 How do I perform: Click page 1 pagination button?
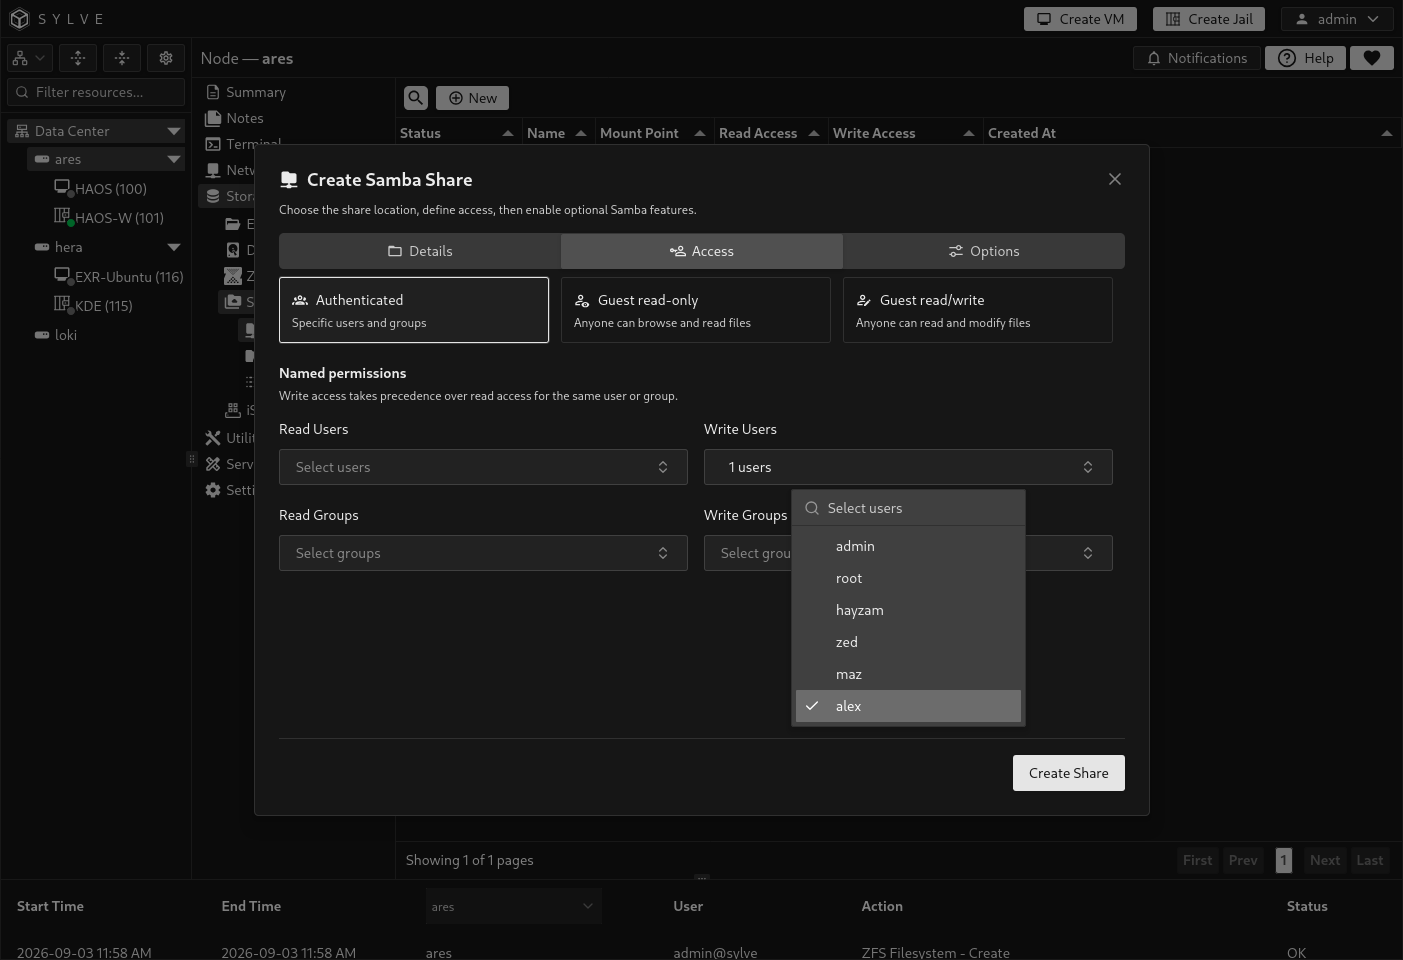(x=1284, y=860)
